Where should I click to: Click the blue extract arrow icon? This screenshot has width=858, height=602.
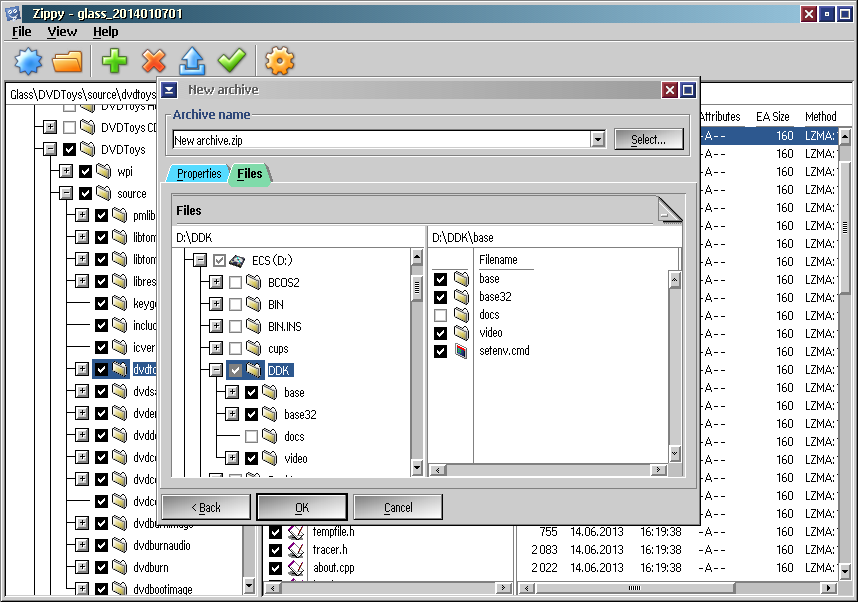[x=192, y=61]
